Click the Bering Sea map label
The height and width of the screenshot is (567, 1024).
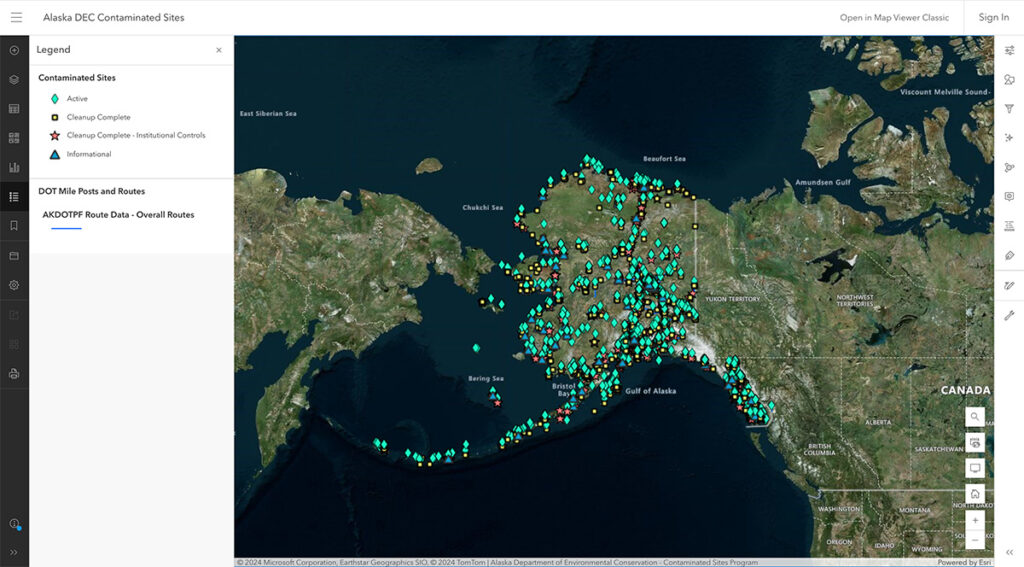tap(486, 379)
